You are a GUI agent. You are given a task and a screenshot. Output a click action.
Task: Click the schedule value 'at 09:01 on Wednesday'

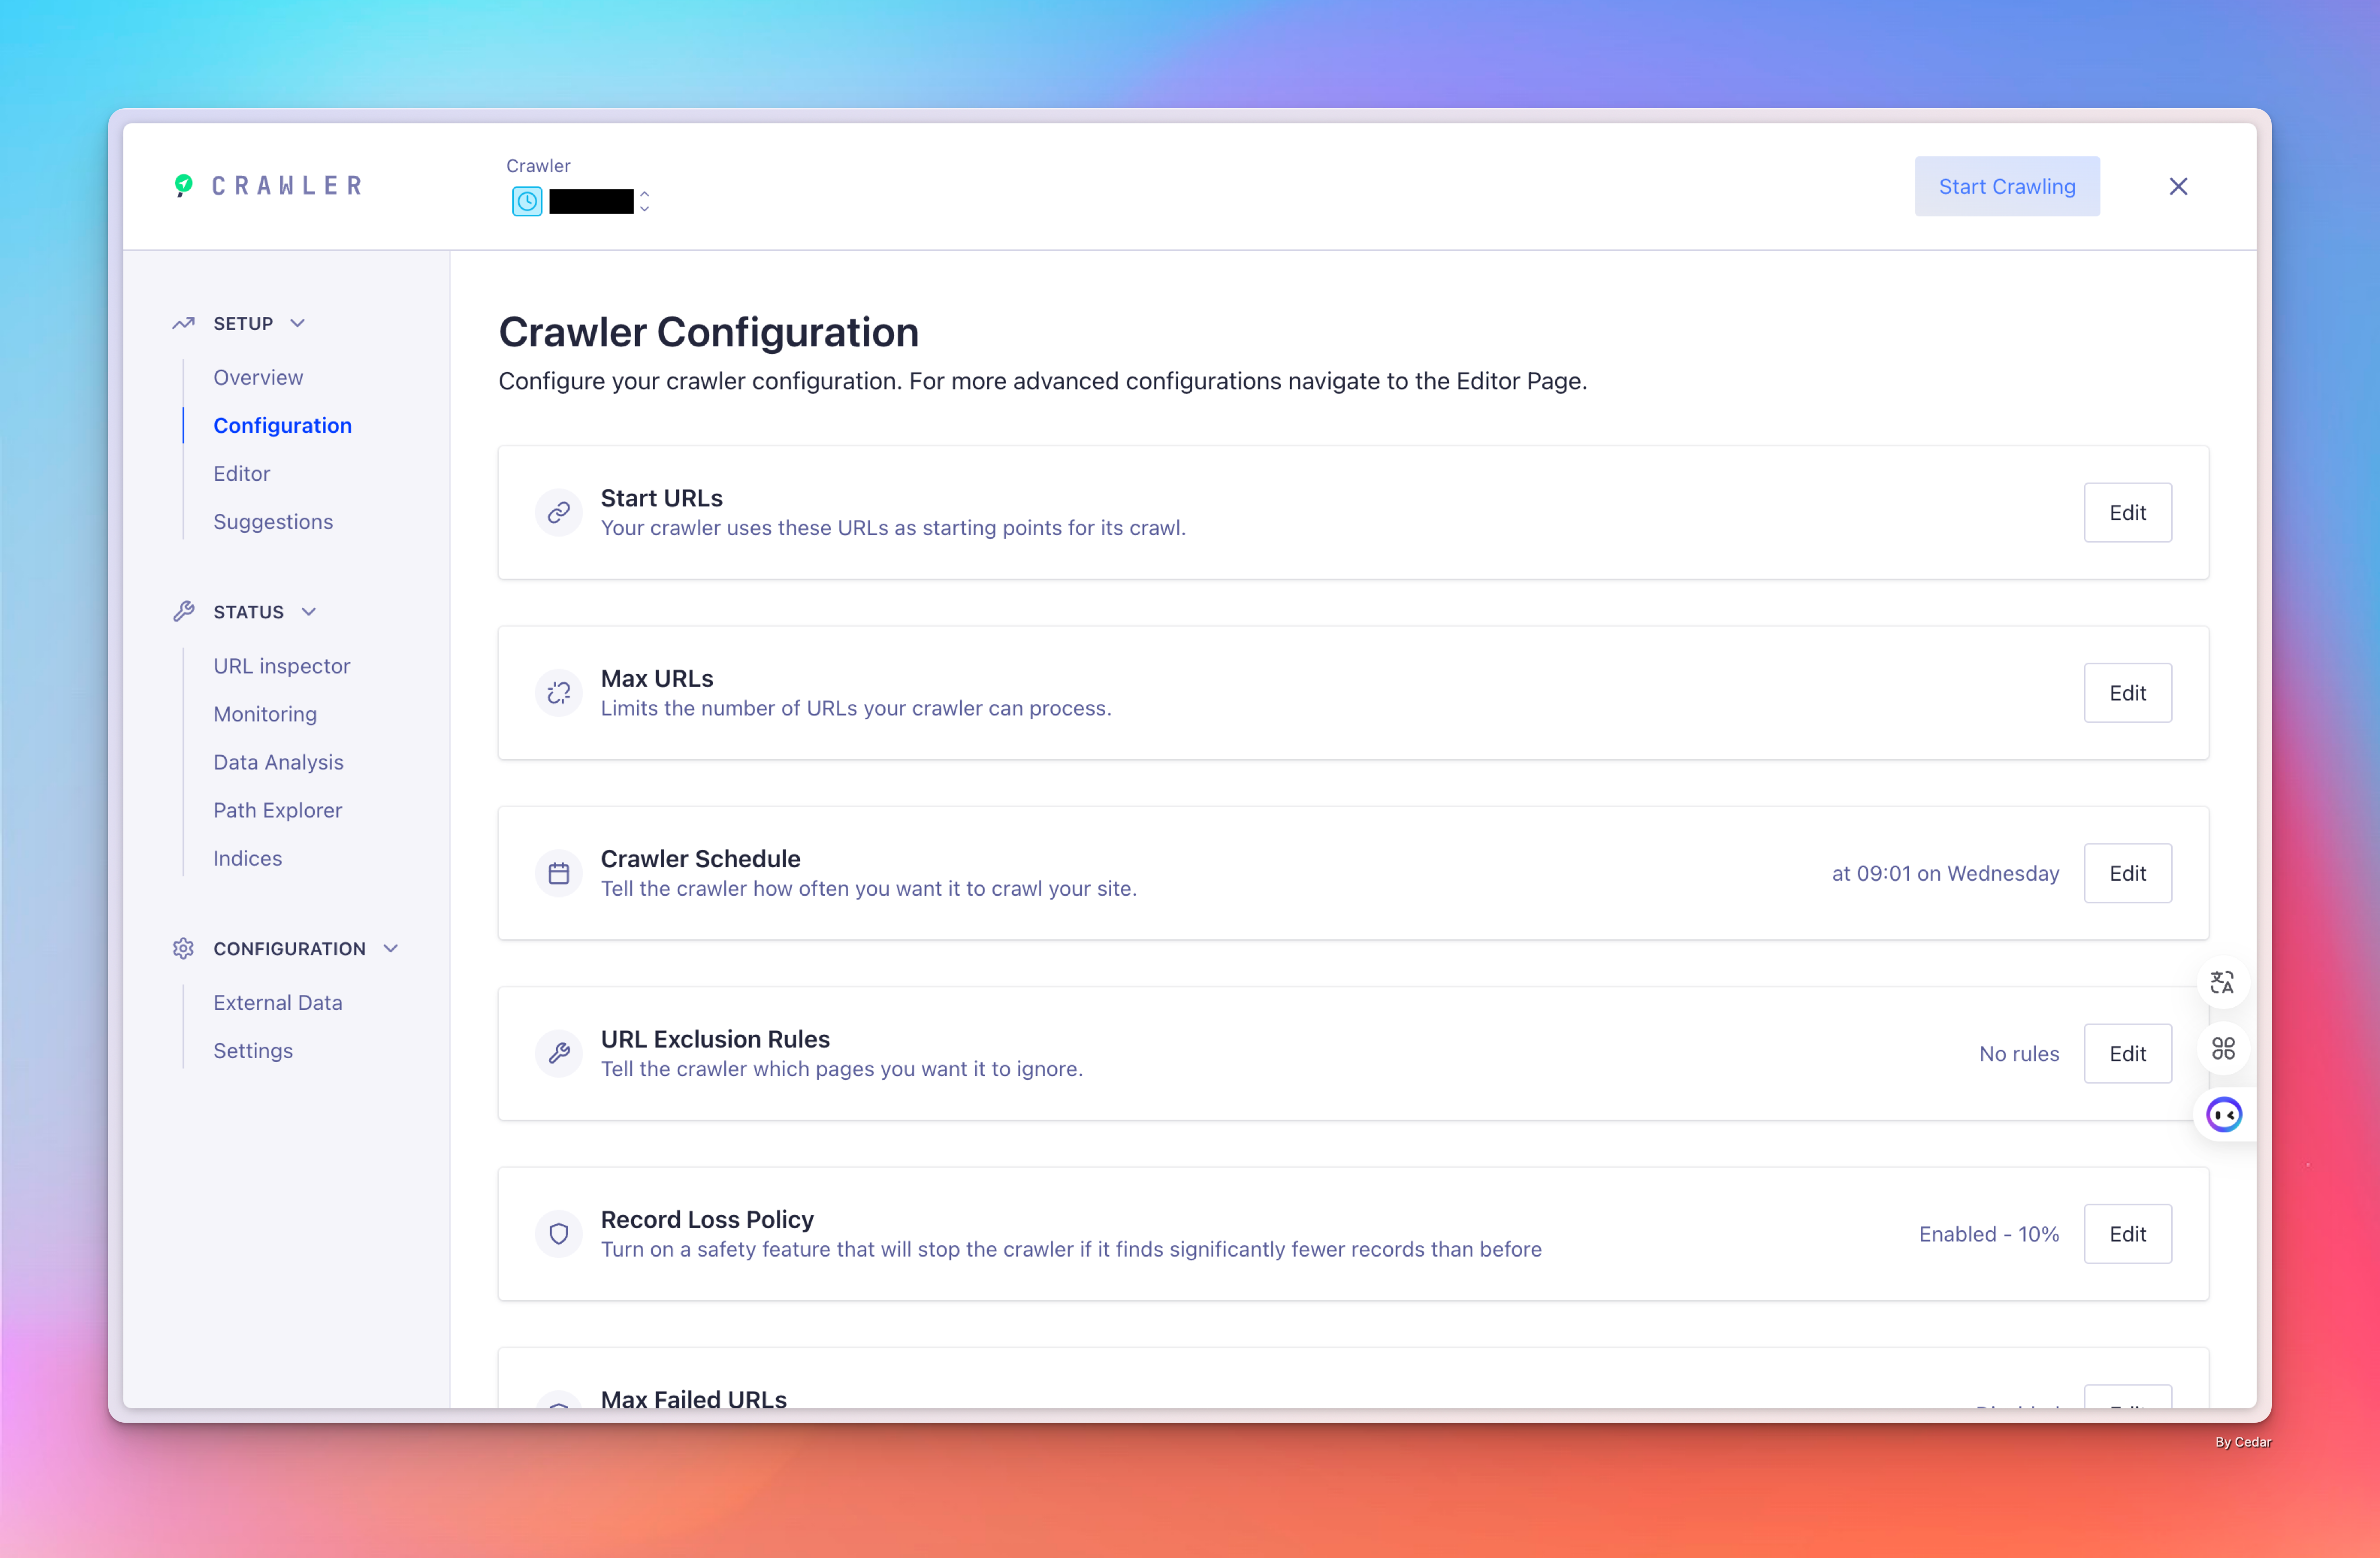click(x=1945, y=873)
